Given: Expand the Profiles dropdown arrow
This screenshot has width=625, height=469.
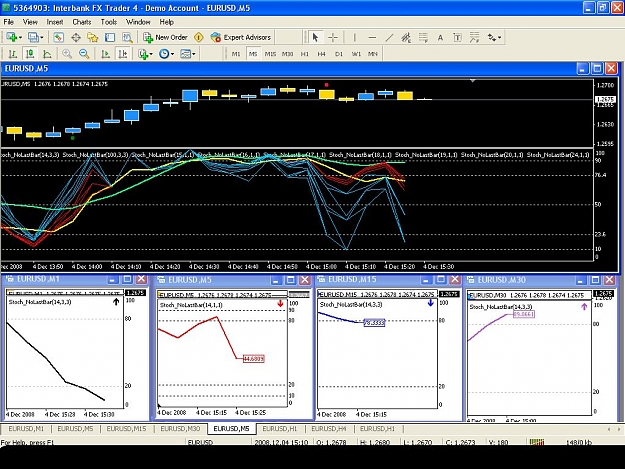Looking at the screenshot, I should [41, 37].
